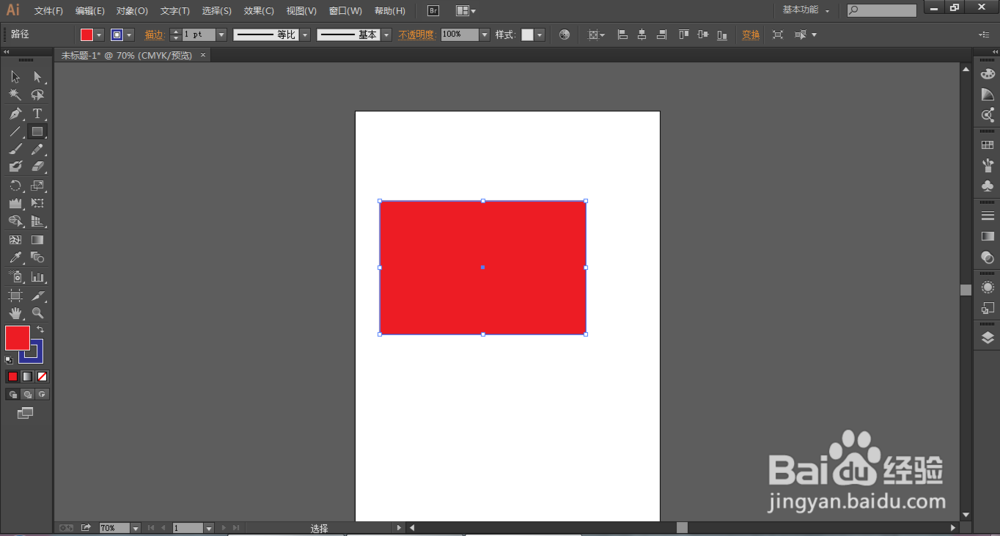
Task: Swap fill and stroke colors
Action: (40, 329)
